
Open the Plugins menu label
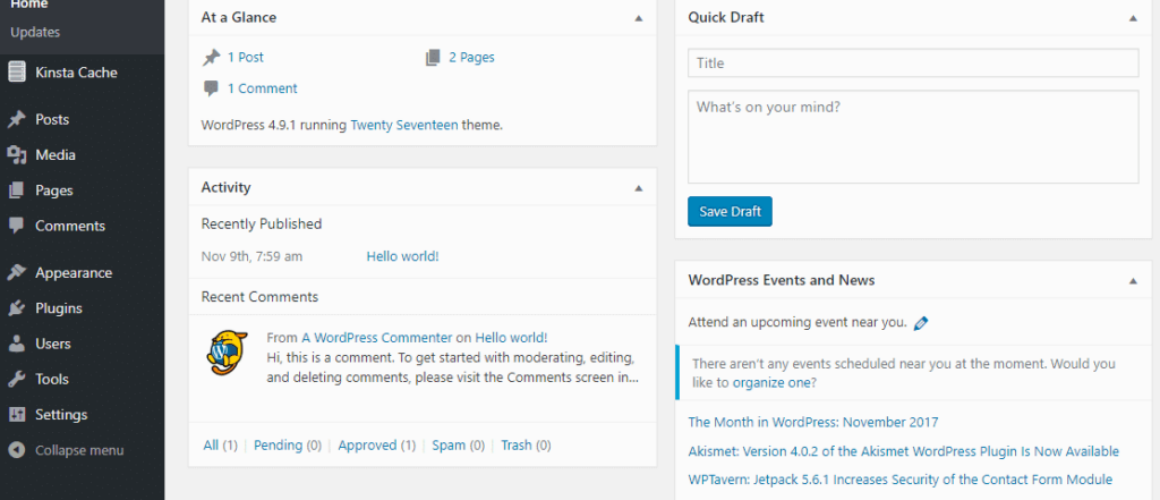(58, 308)
